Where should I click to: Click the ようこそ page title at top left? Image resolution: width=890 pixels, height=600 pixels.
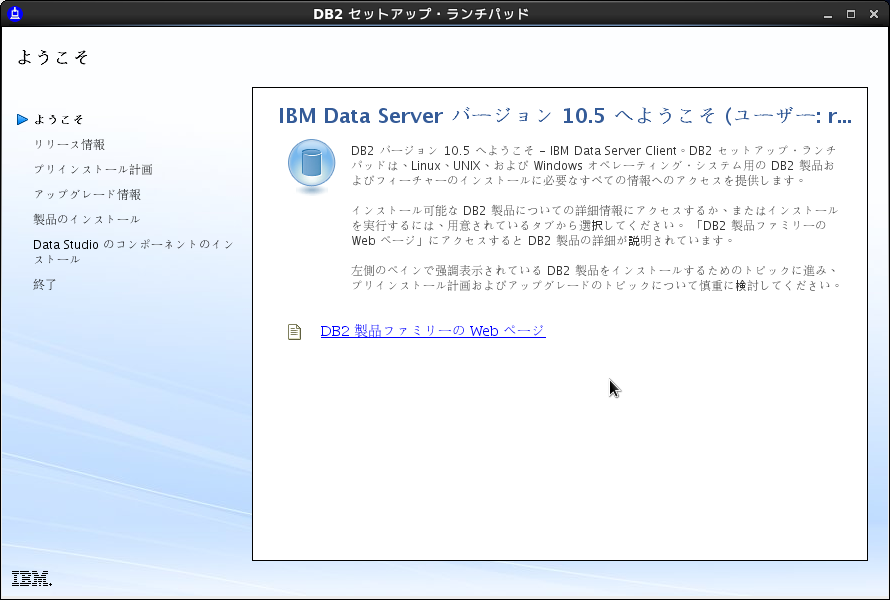pyautogui.click(x=53, y=57)
